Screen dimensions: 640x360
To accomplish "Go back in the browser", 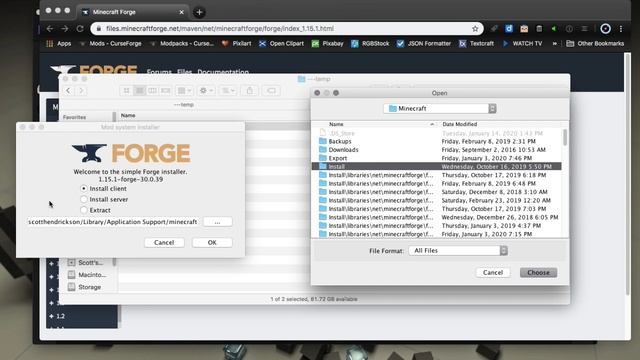I will (x=50, y=29).
